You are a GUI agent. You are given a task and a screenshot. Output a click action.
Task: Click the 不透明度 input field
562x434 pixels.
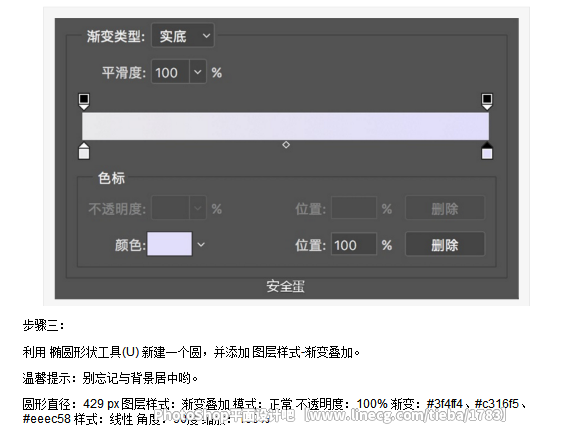click(x=170, y=208)
